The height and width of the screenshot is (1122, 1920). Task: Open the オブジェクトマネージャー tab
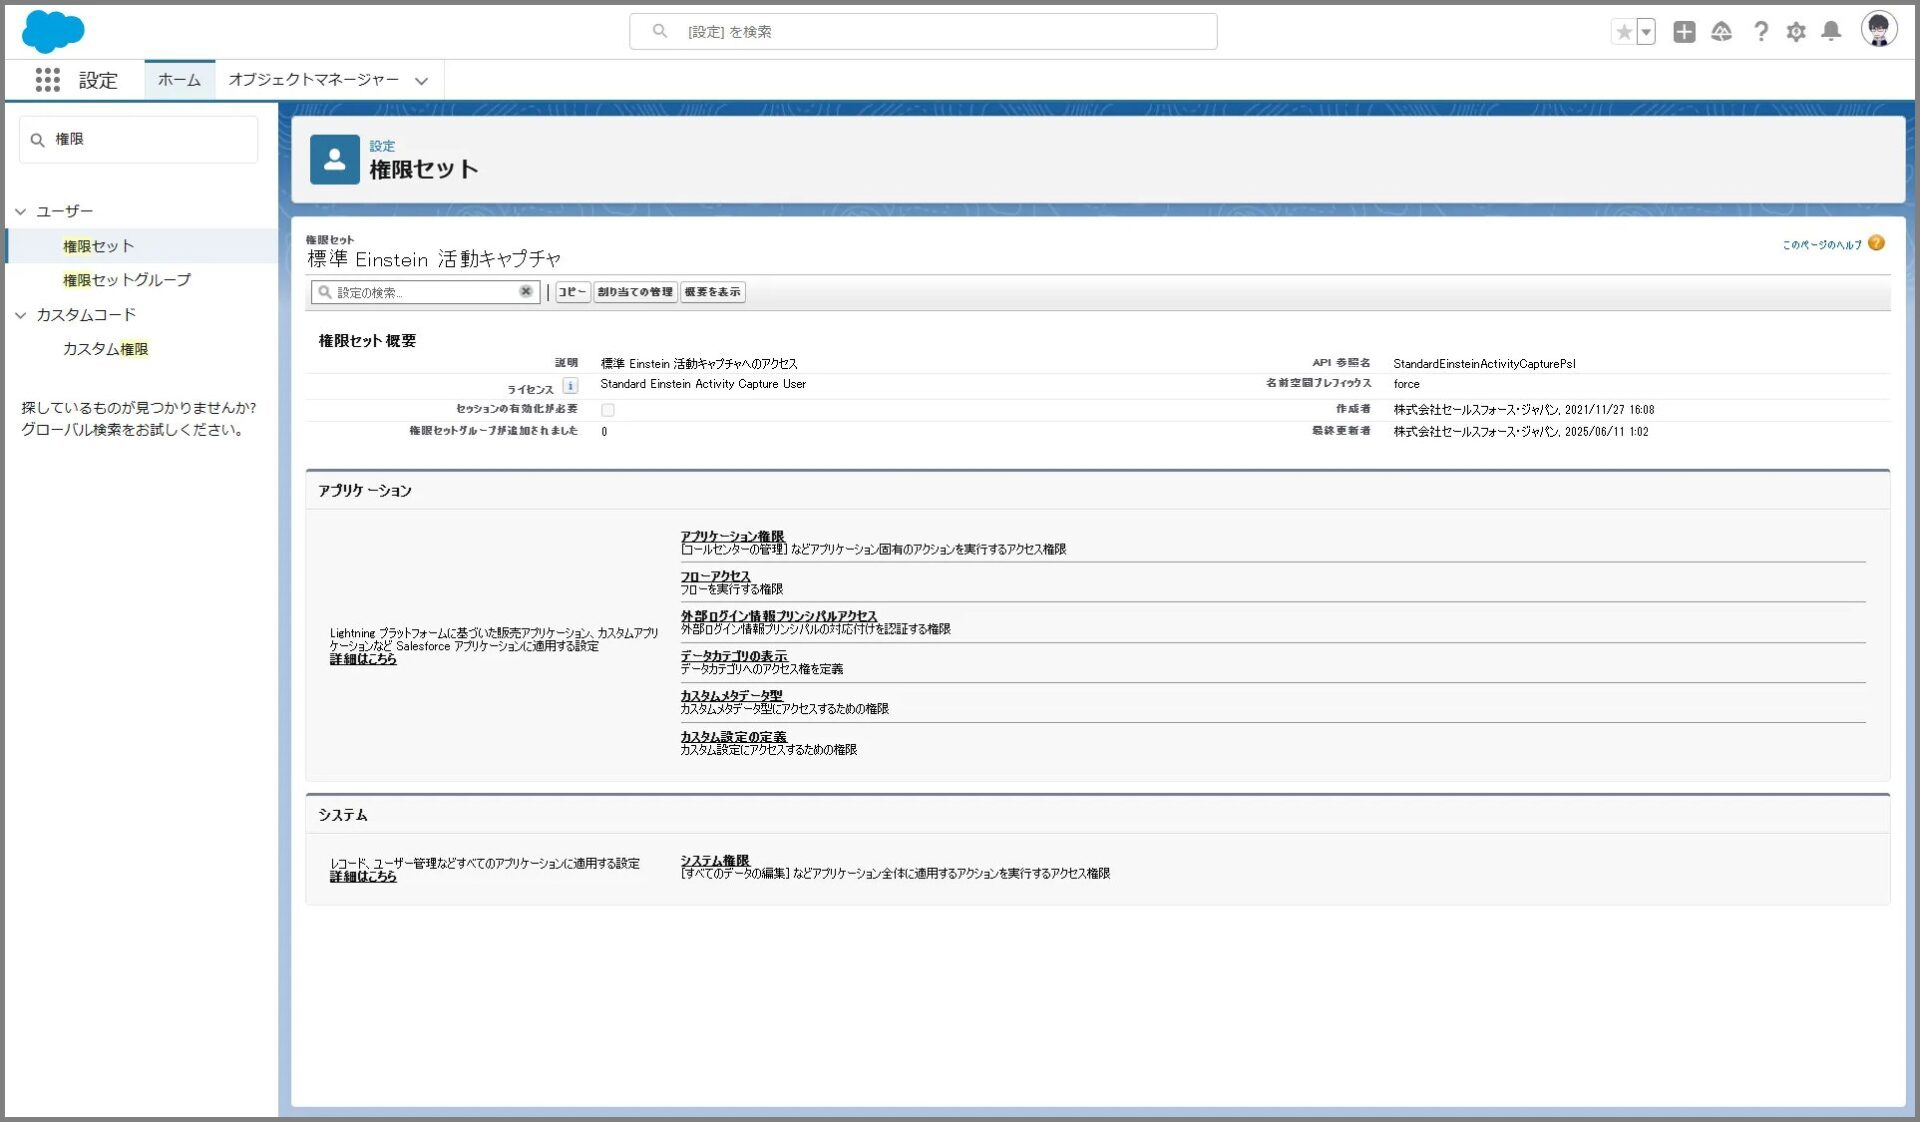pyautogui.click(x=313, y=80)
